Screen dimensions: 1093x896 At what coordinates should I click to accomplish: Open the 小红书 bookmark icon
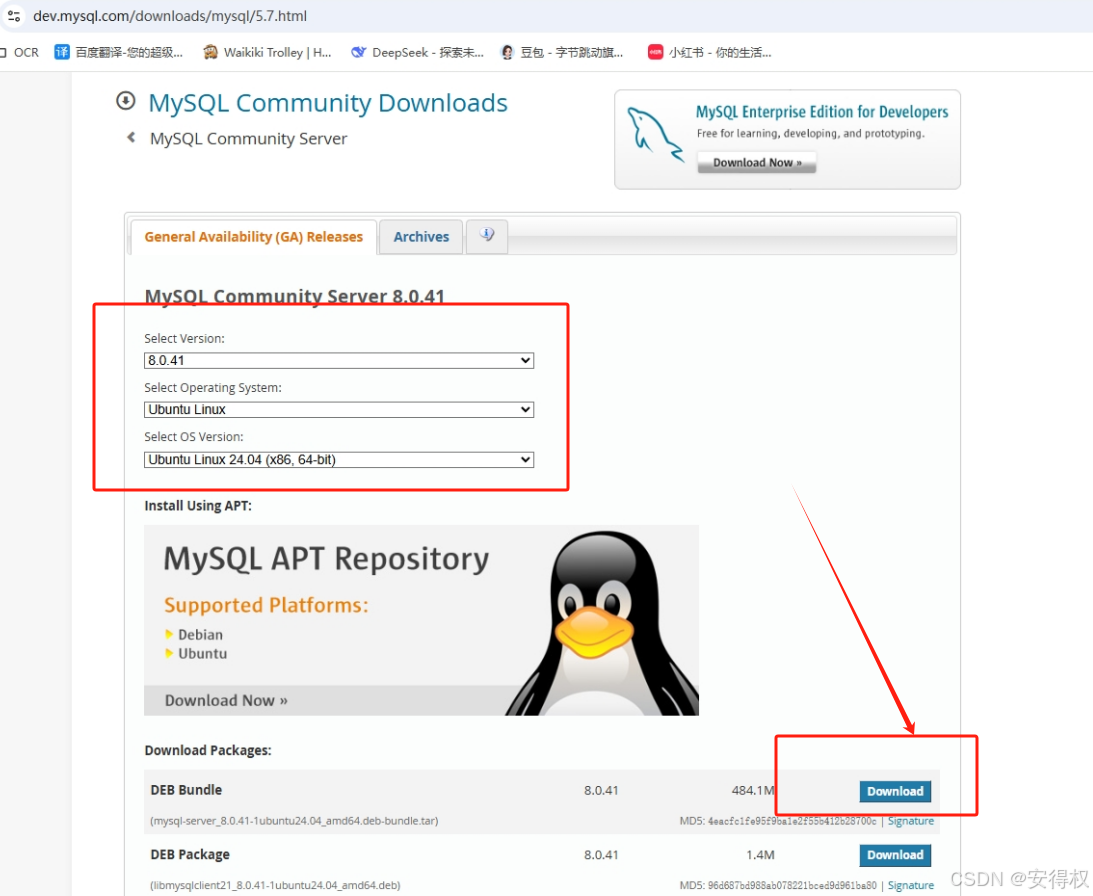pos(655,52)
